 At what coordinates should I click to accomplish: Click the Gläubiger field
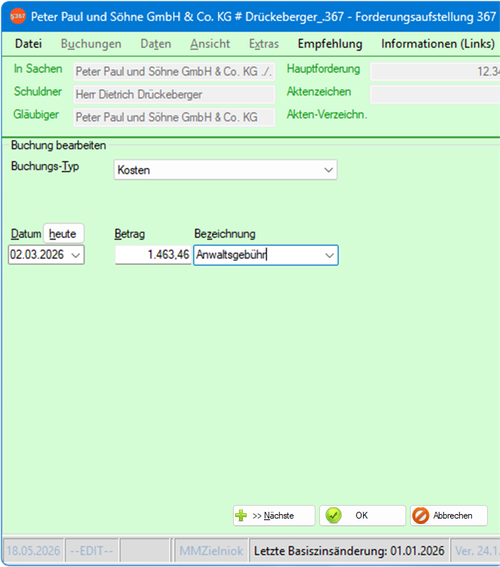(x=174, y=117)
